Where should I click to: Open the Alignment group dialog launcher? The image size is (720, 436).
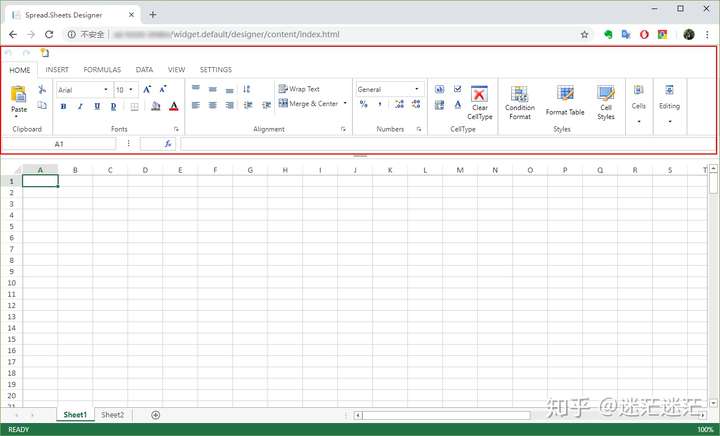pyautogui.click(x=343, y=129)
